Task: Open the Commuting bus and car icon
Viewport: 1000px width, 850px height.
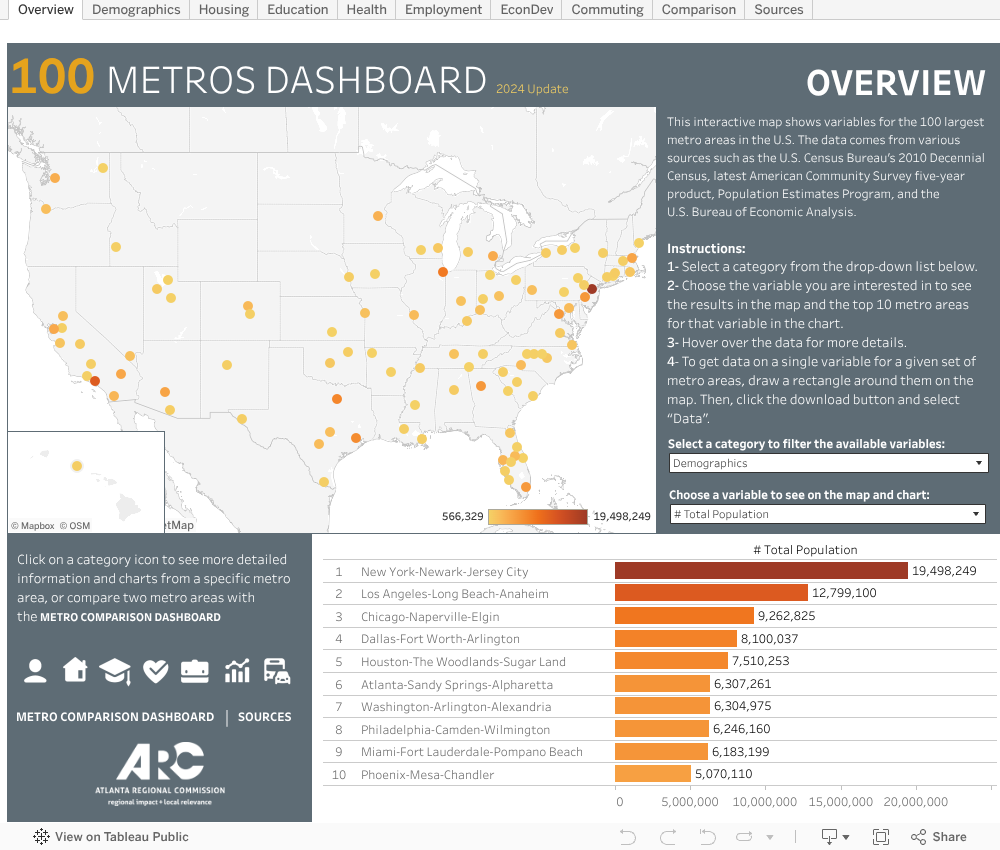Action: (x=277, y=671)
